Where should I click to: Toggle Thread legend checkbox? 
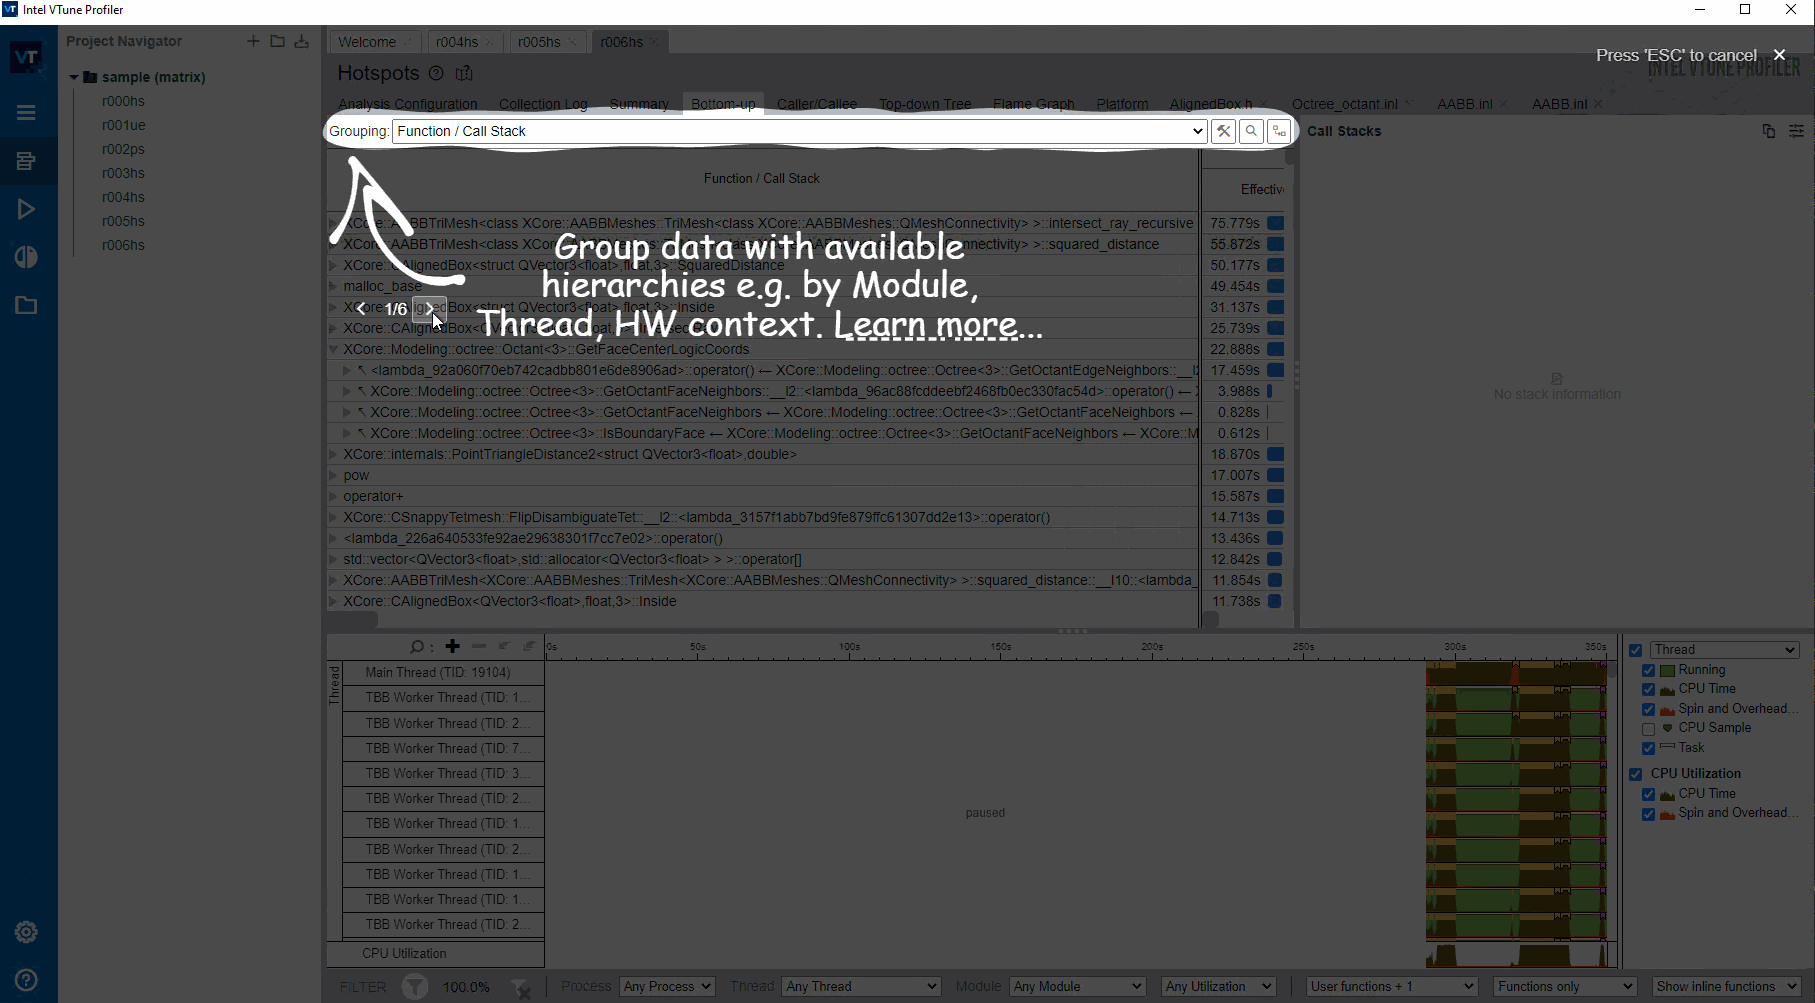[1636, 650]
